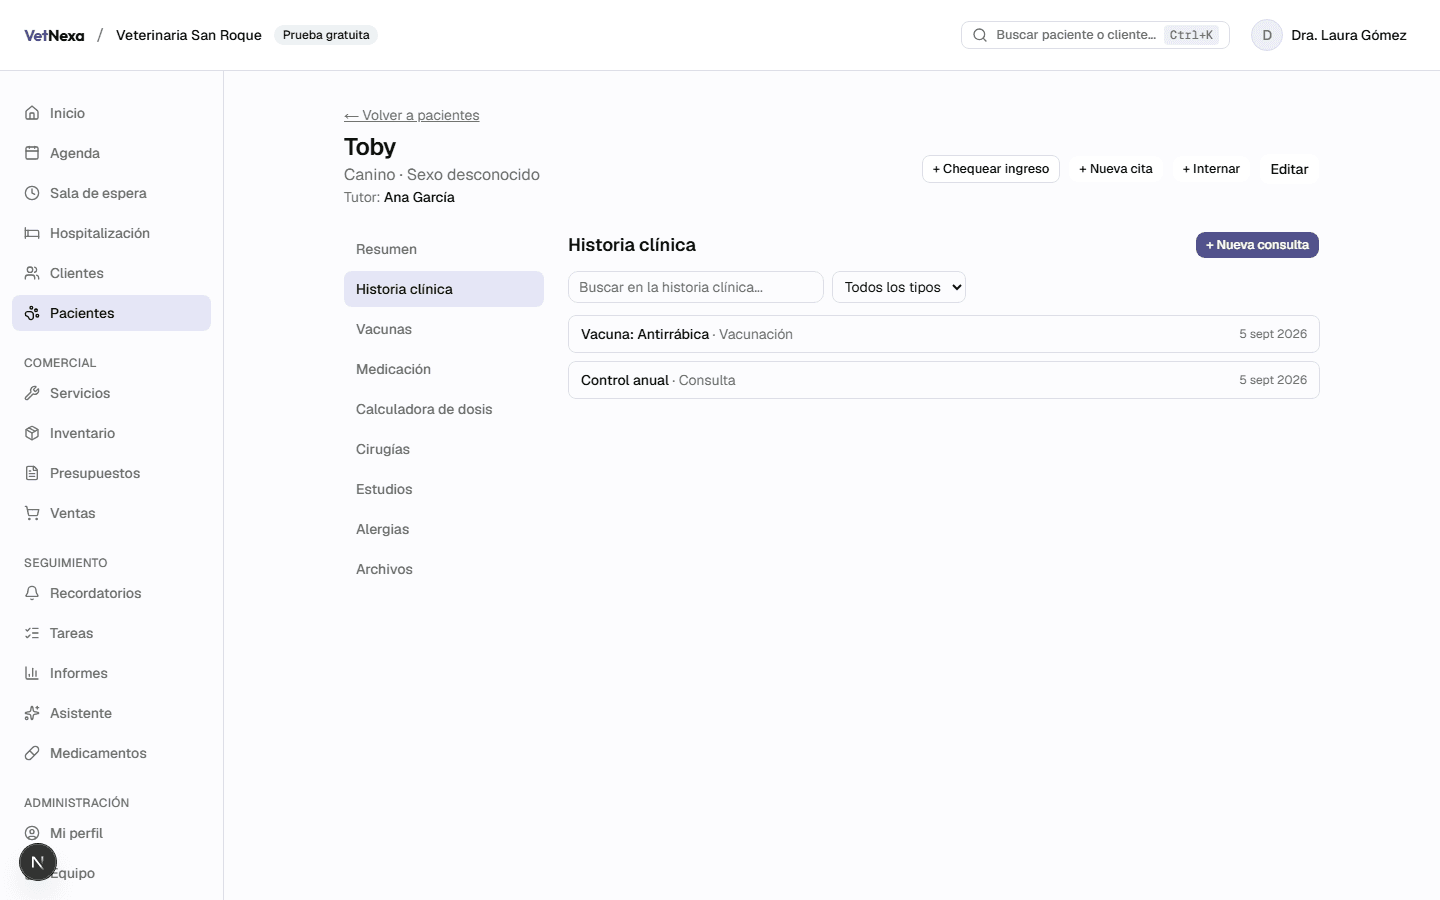
Task: Click the Servicios wrench icon
Action: (32, 393)
